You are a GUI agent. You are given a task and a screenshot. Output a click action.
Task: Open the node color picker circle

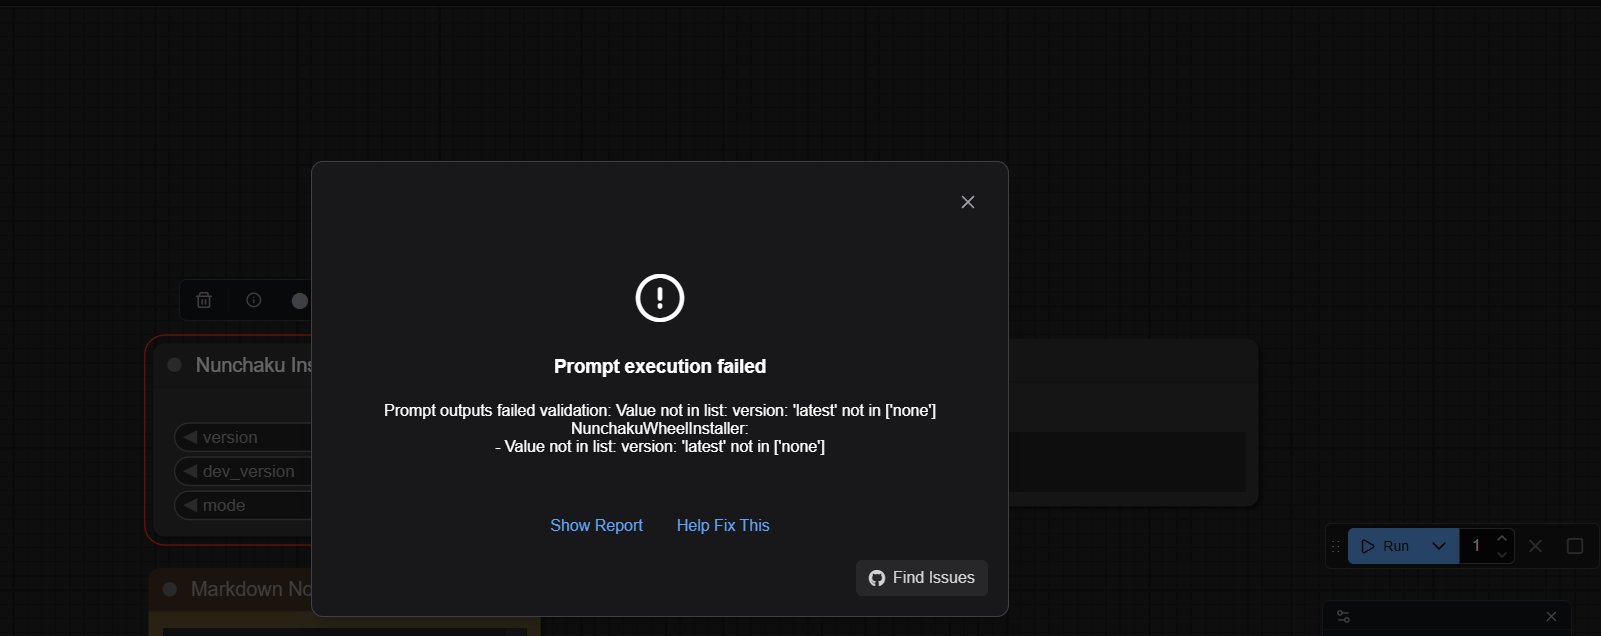(x=299, y=301)
